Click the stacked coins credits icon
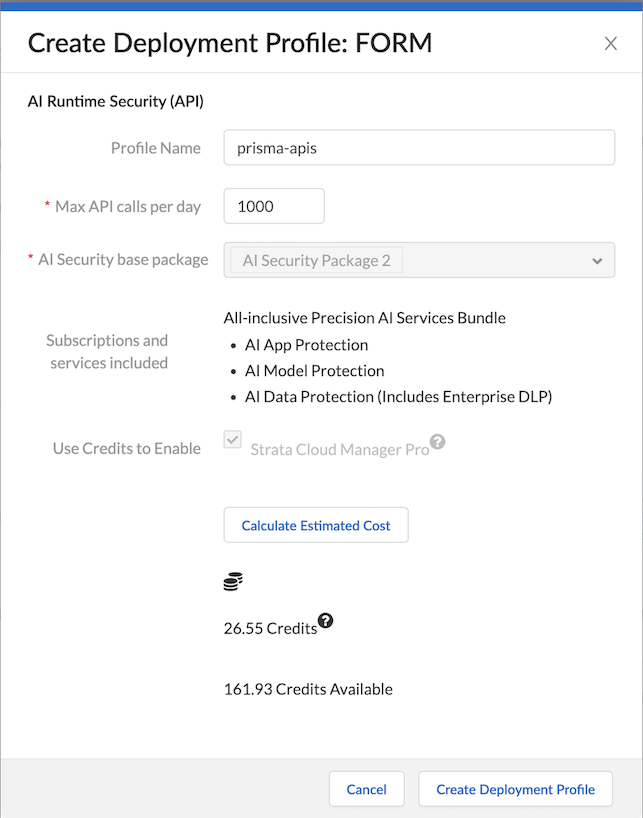 [x=233, y=582]
